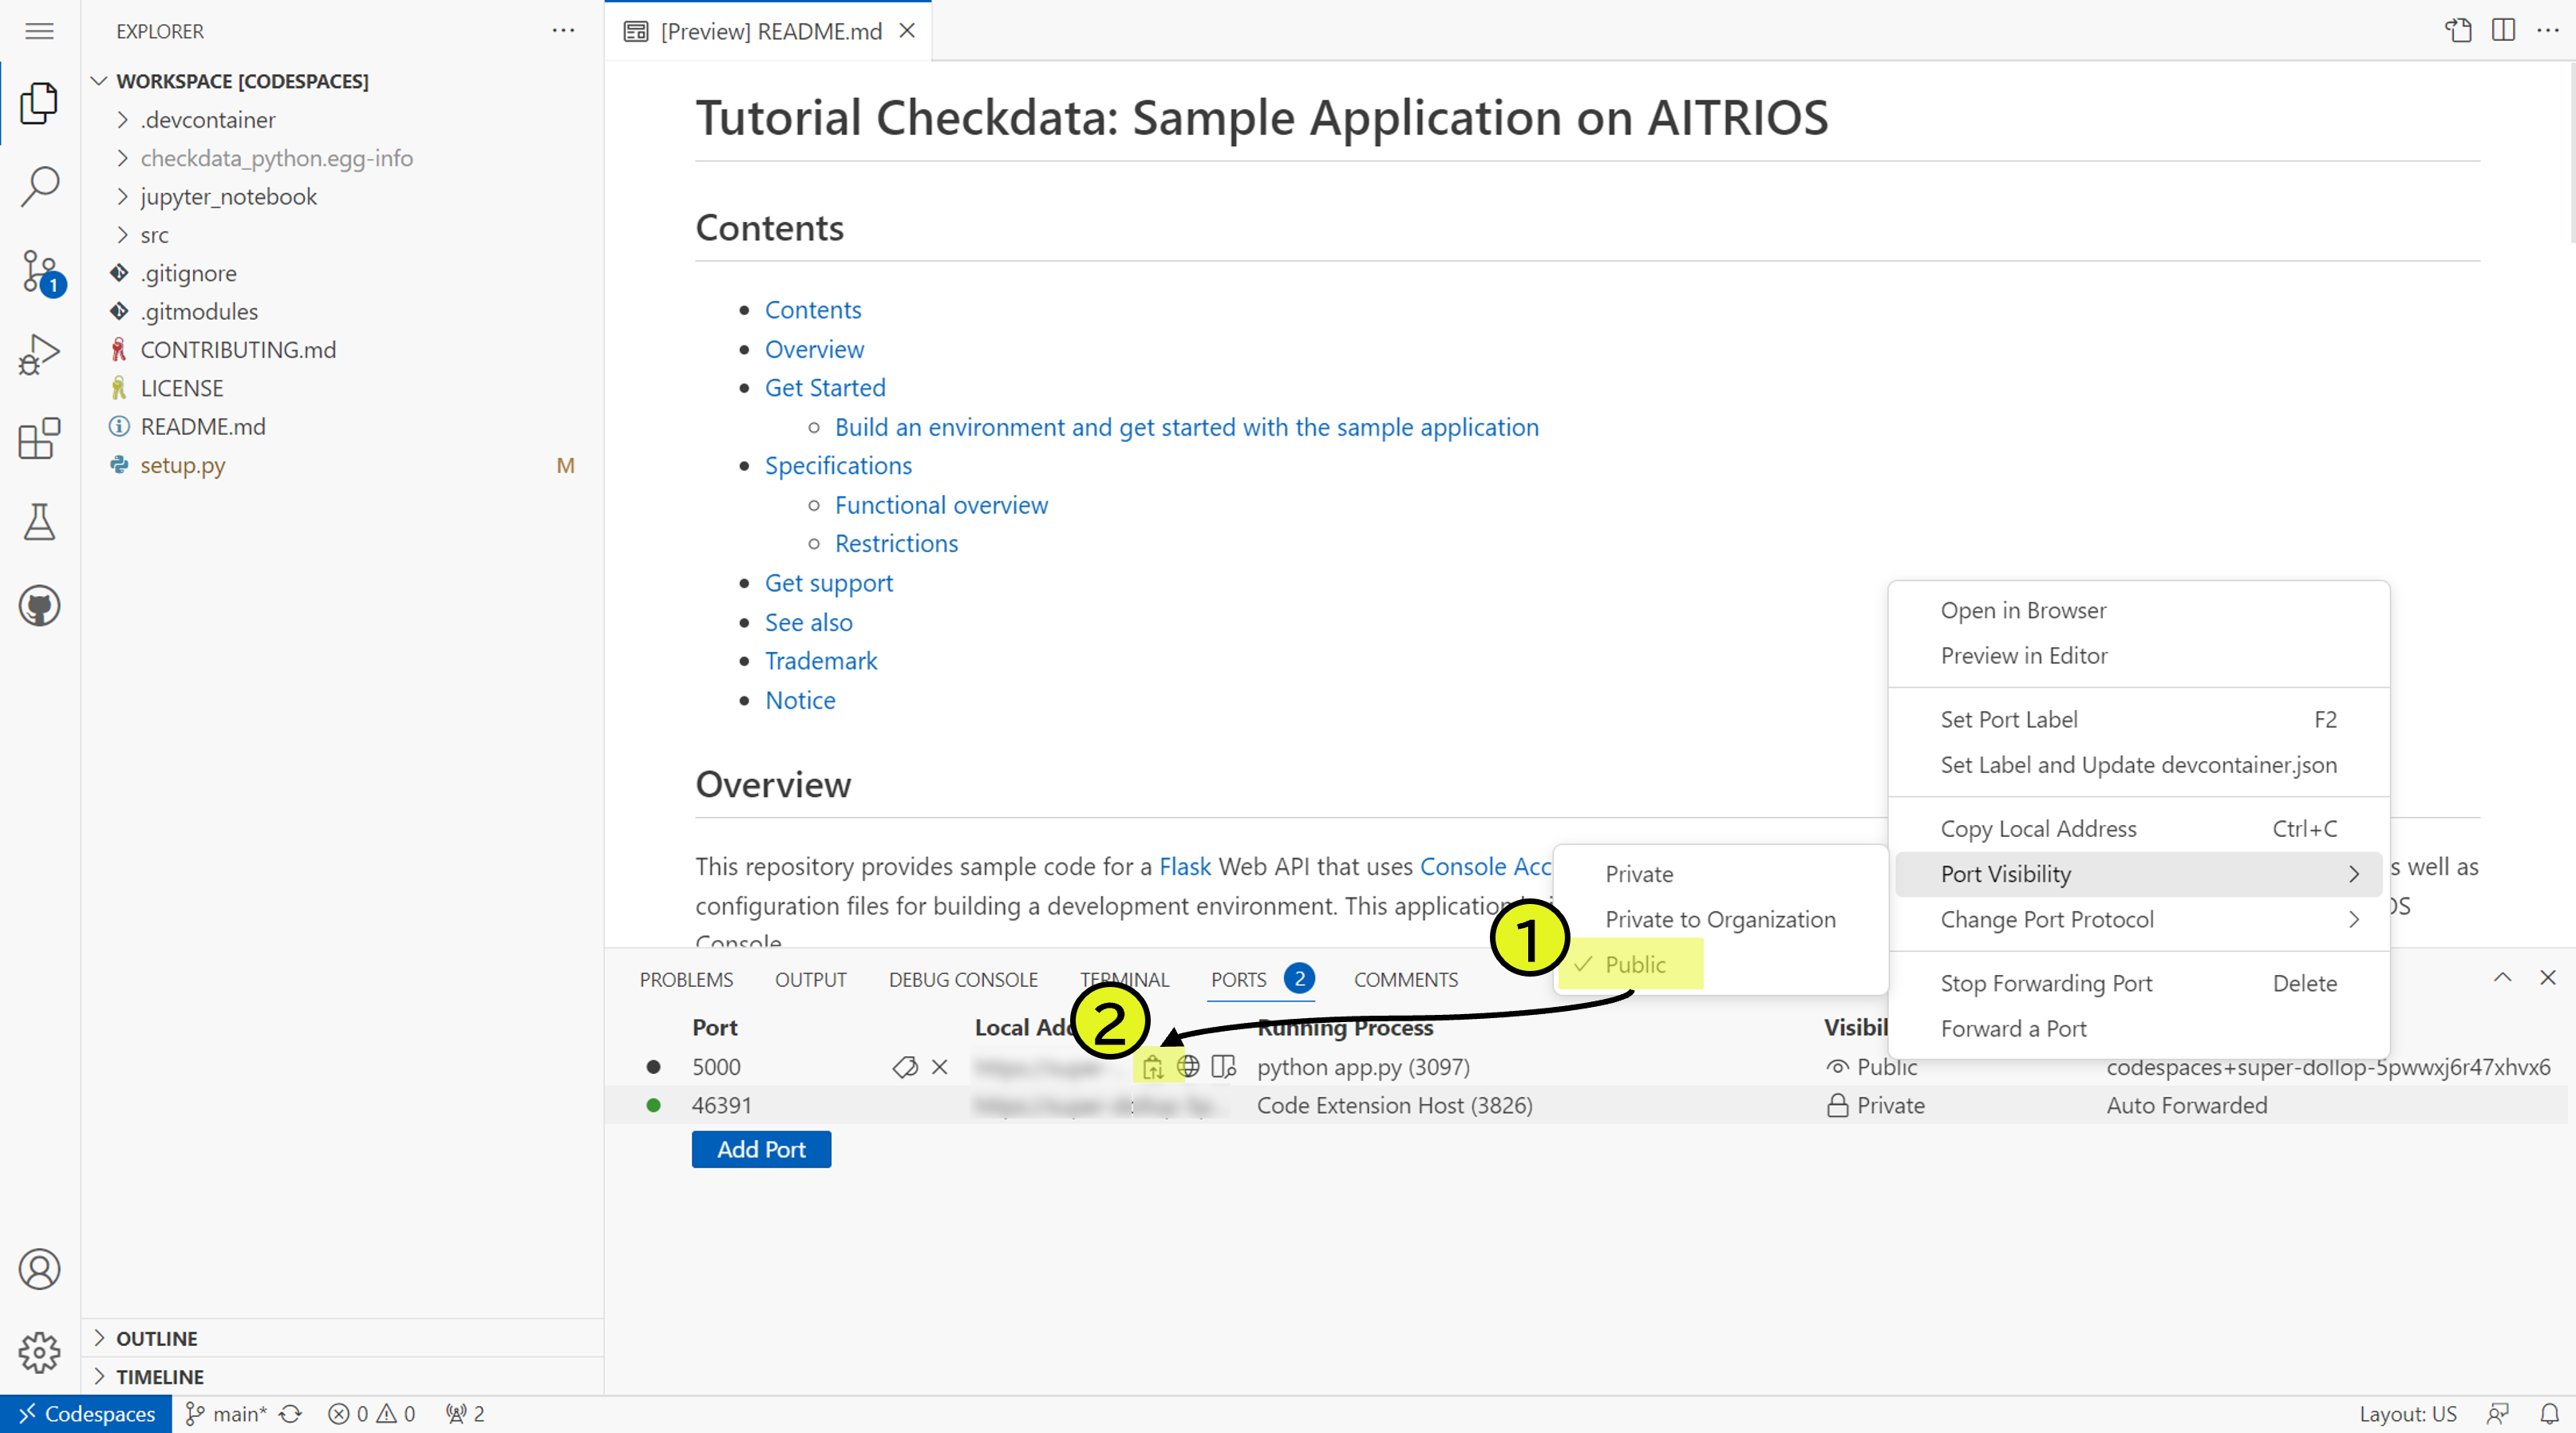Open the GitHub view icon
The height and width of the screenshot is (1433, 2576).
coord(39,605)
